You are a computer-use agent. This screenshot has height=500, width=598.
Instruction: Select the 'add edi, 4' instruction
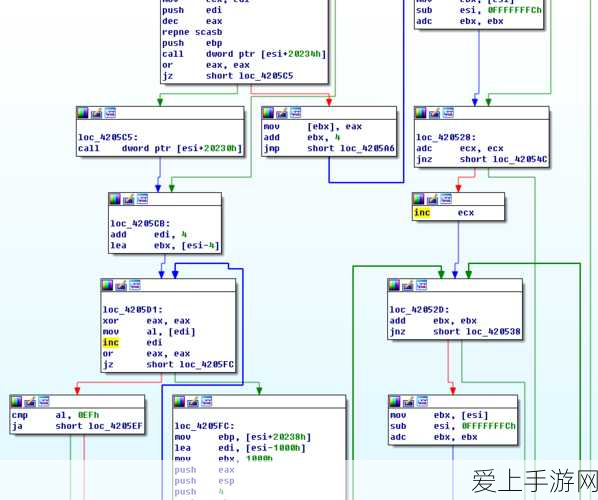tap(149, 235)
